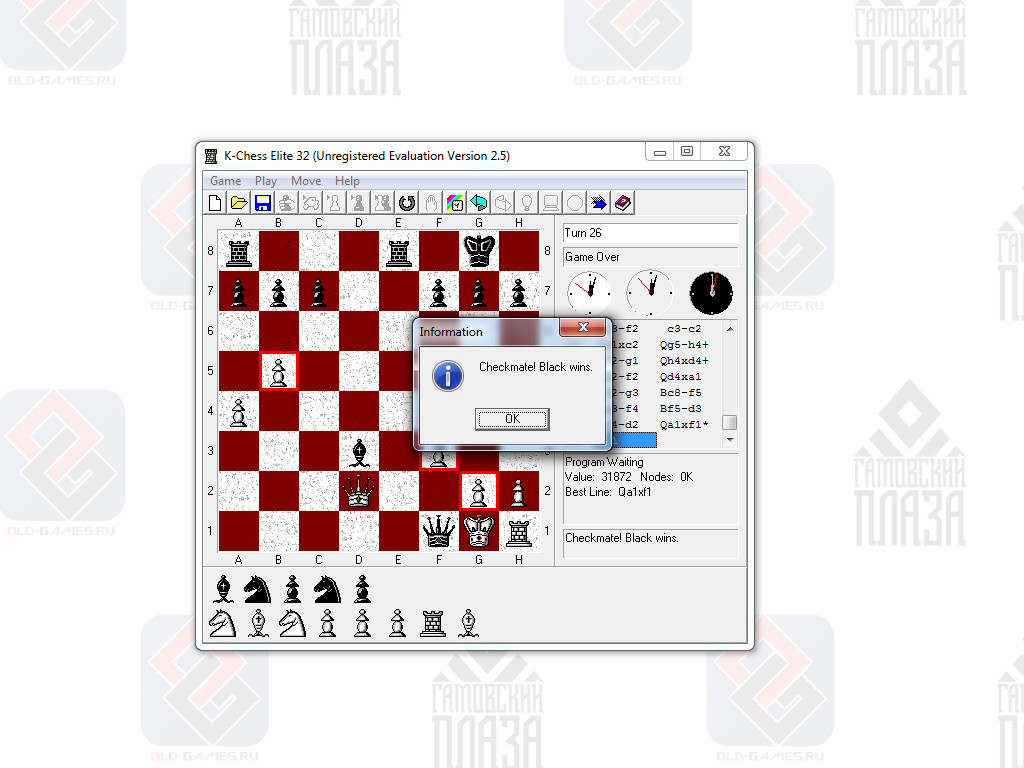Close the Information dialog with X
Image resolution: width=1024 pixels, height=768 pixels.
583,327
